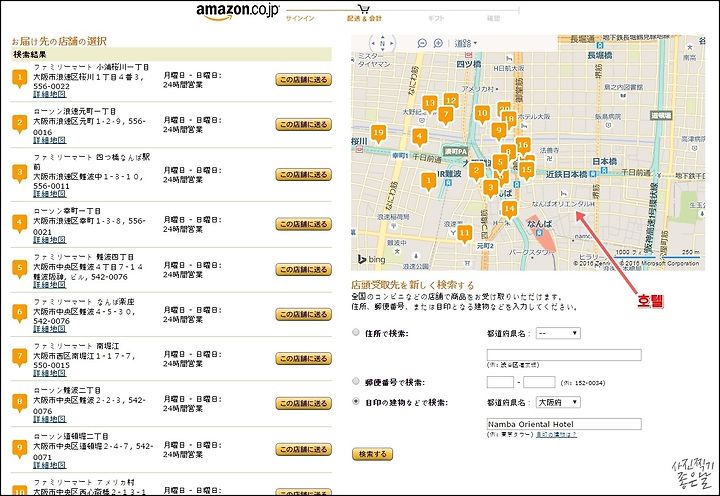Viewport: 720px width, 496px height.
Task: Click map pin number 19
Action: [x=378, y=134]
